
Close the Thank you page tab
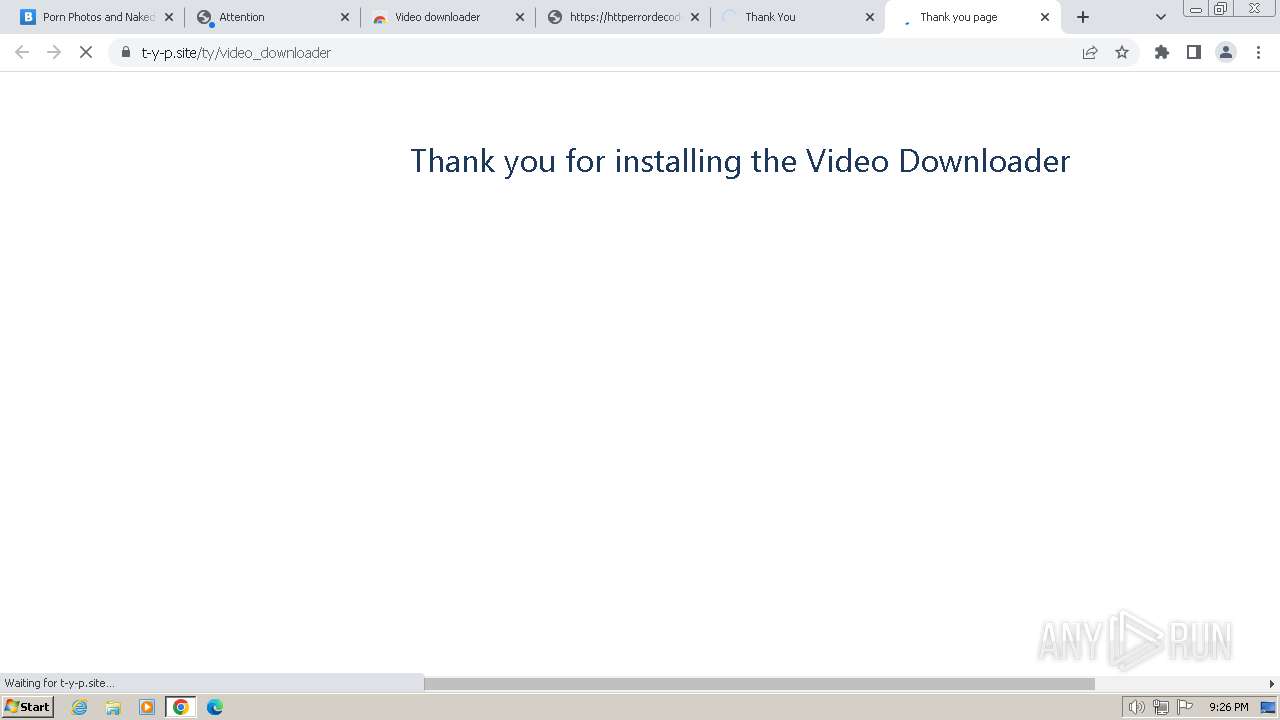point(1045,17)
